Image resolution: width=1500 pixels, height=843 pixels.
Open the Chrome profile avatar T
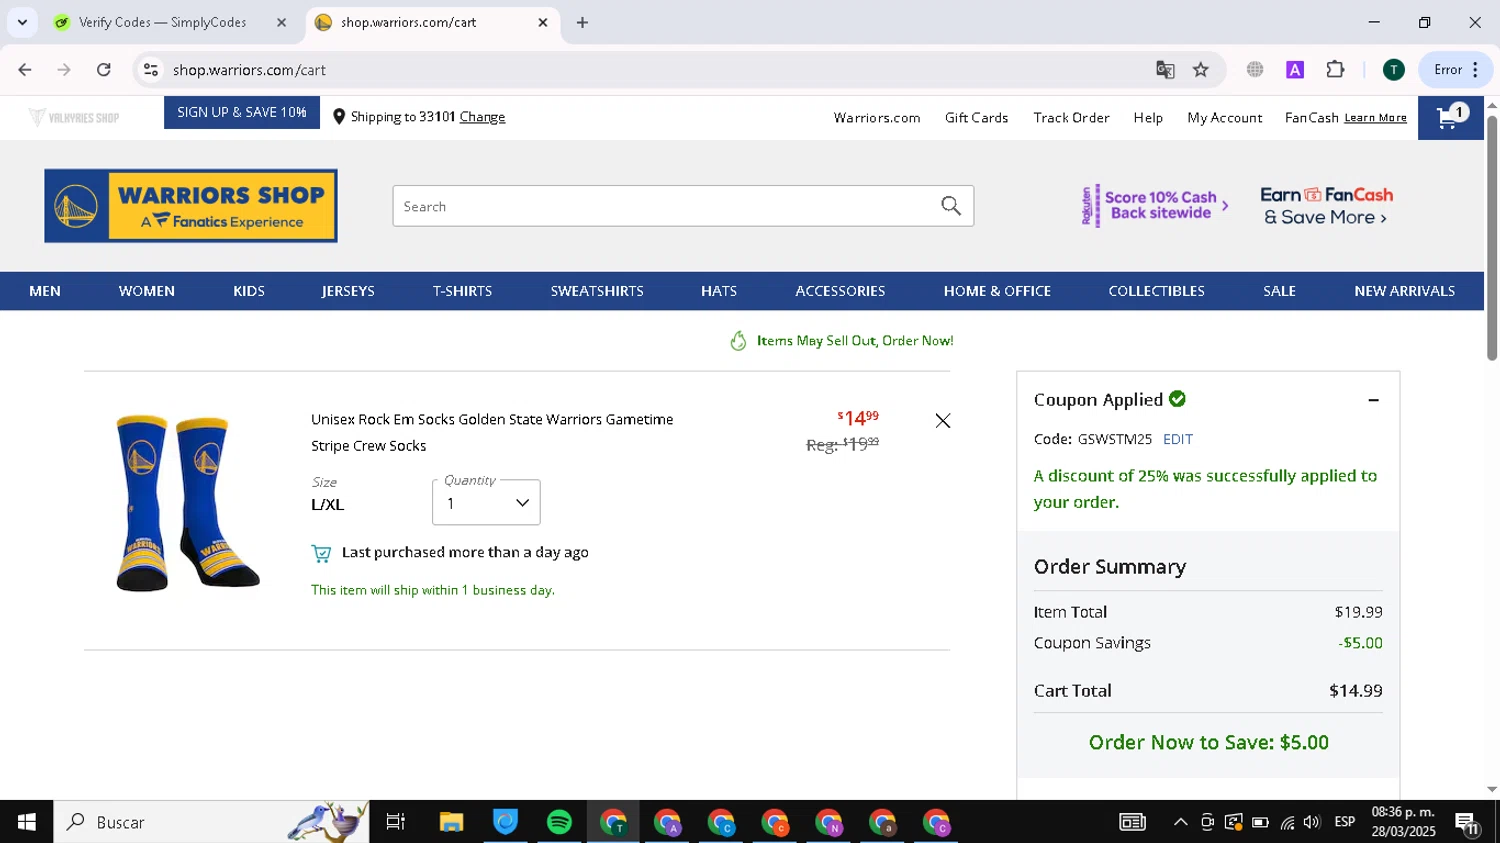(1393, 70)
